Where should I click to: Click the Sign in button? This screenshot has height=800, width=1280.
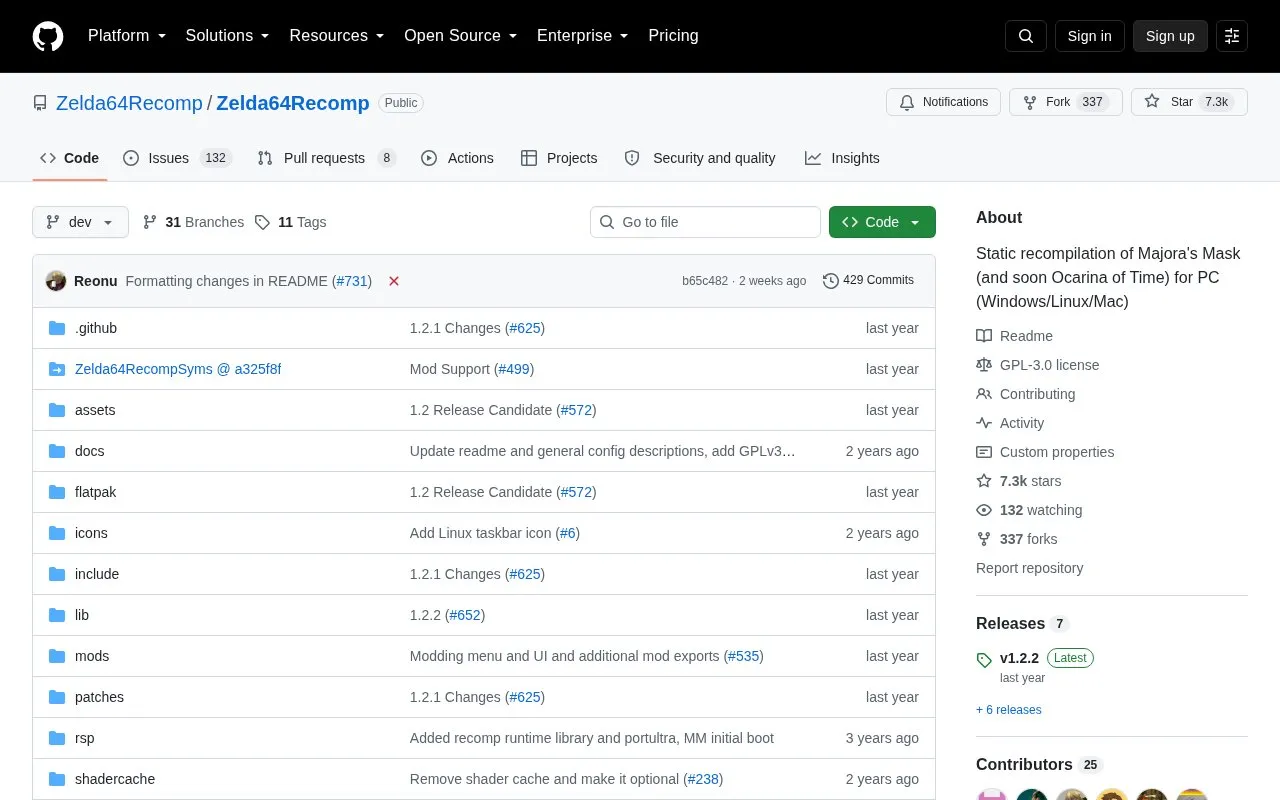pos(1089,36)
